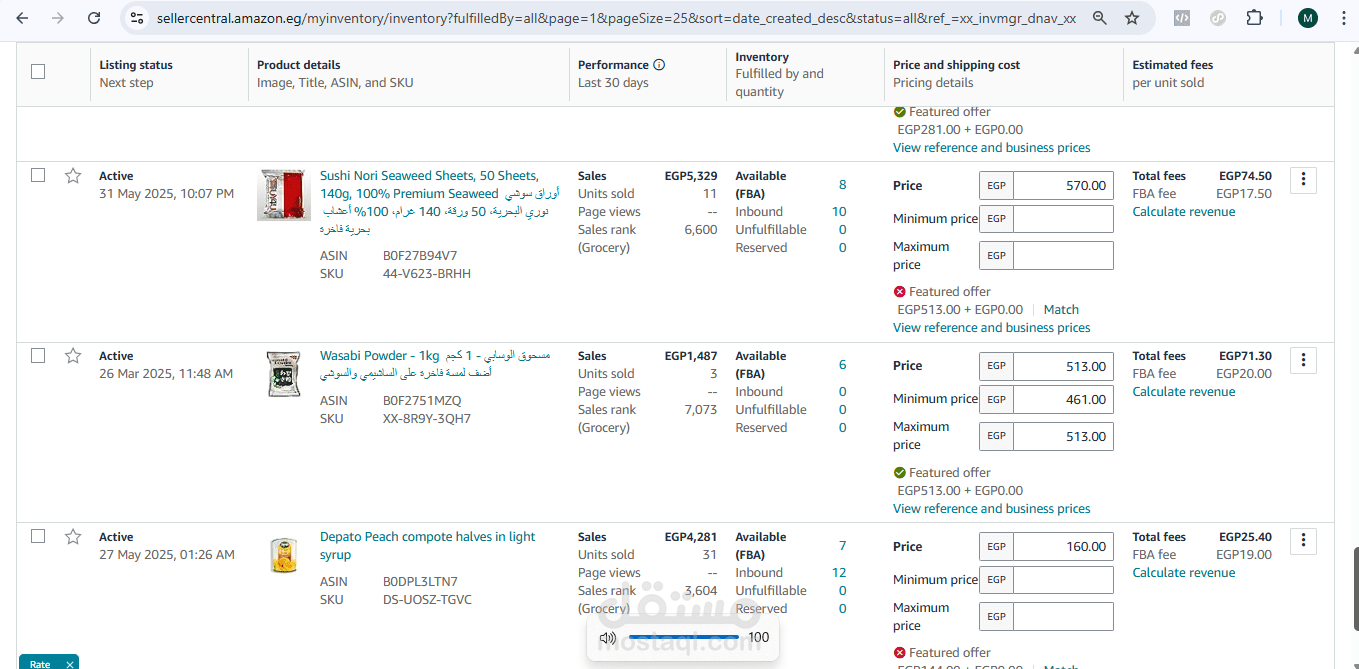The width and height of the screenshot is (1359, 669).
Task: Tick the select-all checkbox in header
Action: pos(38,71)
